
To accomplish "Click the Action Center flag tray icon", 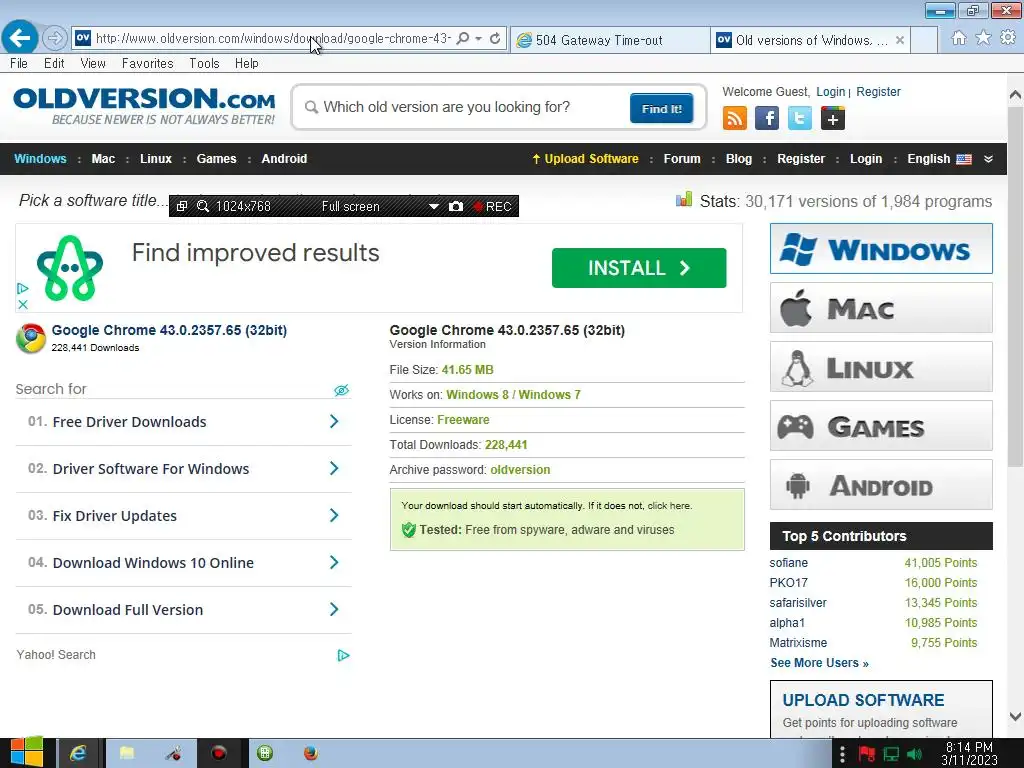I will pos(867,754).
